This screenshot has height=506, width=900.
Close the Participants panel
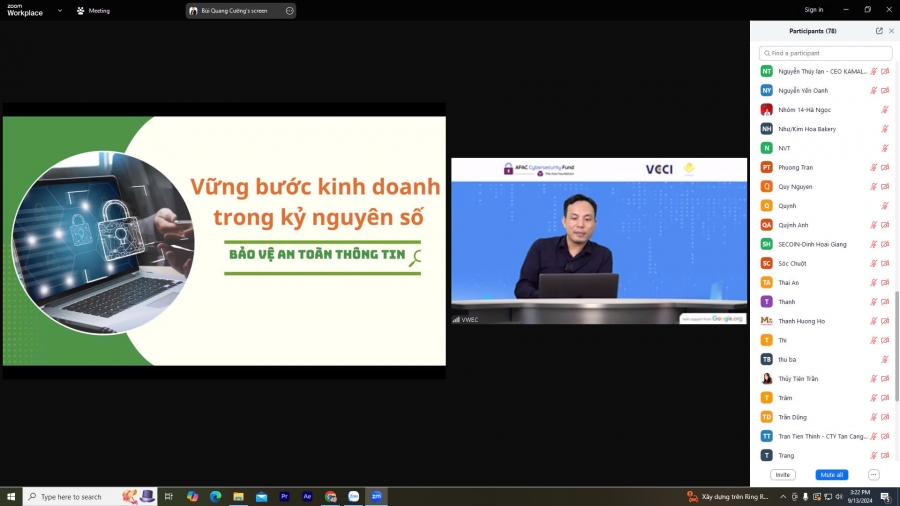pyautogui.click(x=892, y=31)
